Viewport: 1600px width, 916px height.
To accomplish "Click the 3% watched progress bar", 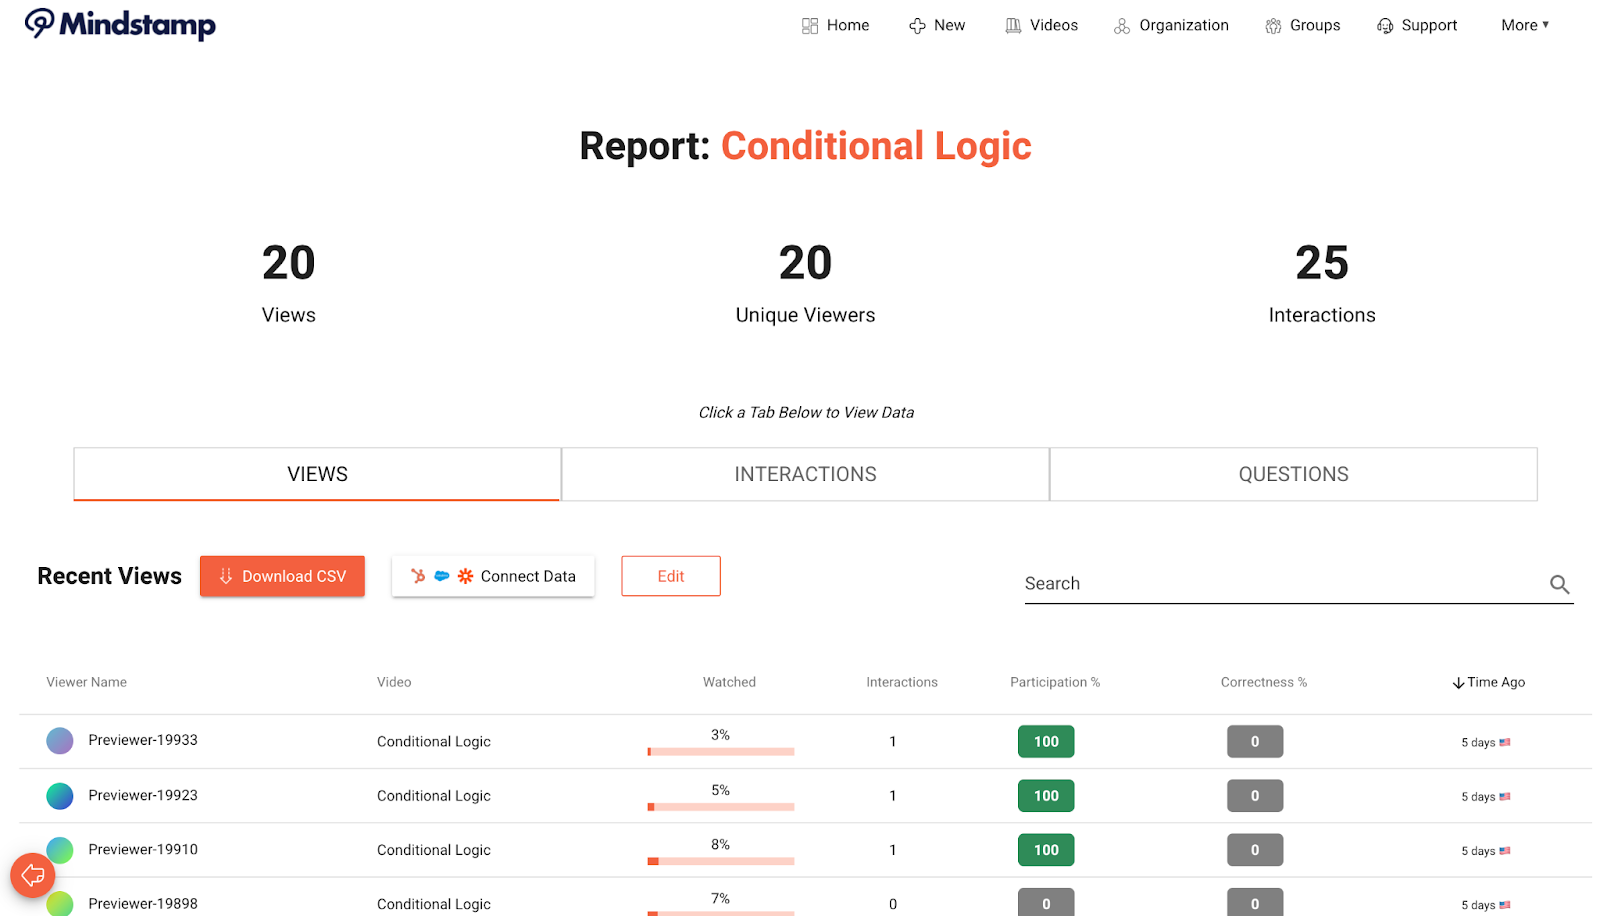I will (x=721, y=751).
